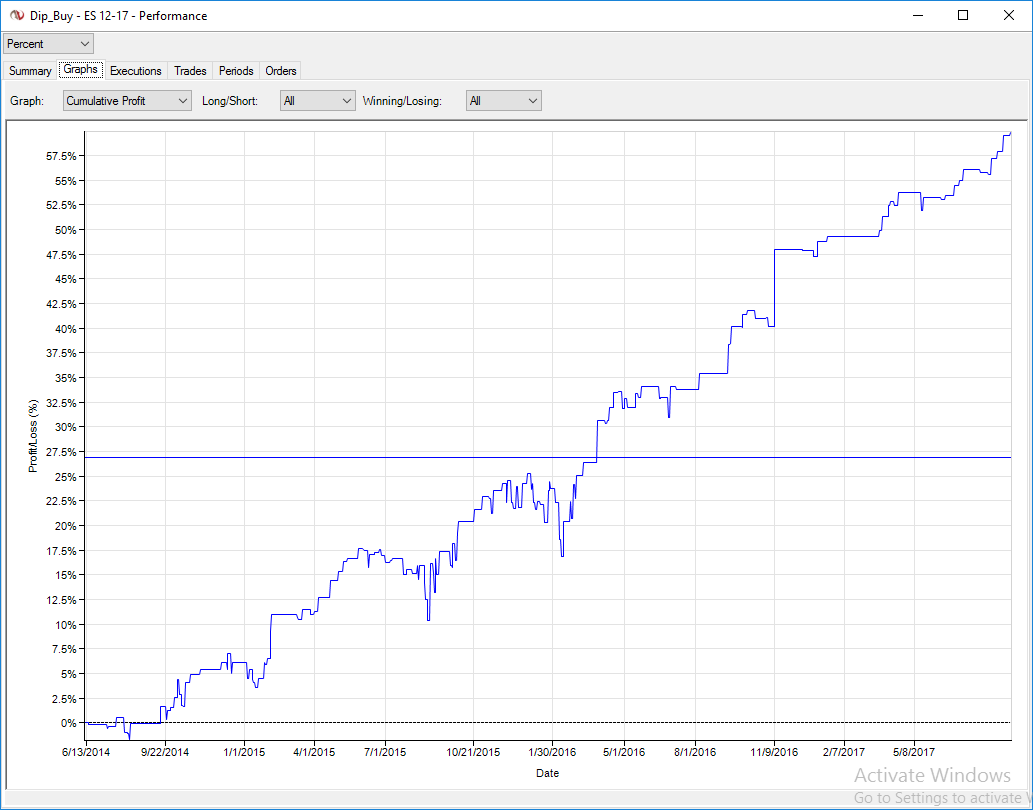The height and width of the screenshot is (810, 1033).
Task: Click the 5/1/2016 date label
Action: [624, 751]
